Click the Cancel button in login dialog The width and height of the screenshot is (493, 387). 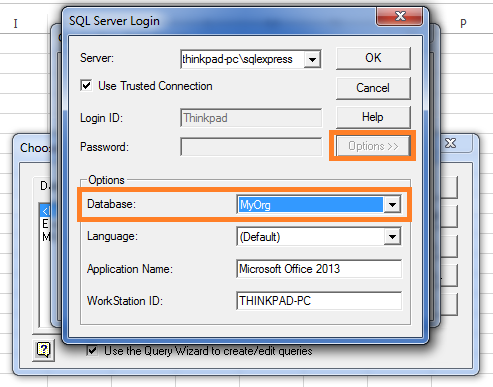click(373, 88)
